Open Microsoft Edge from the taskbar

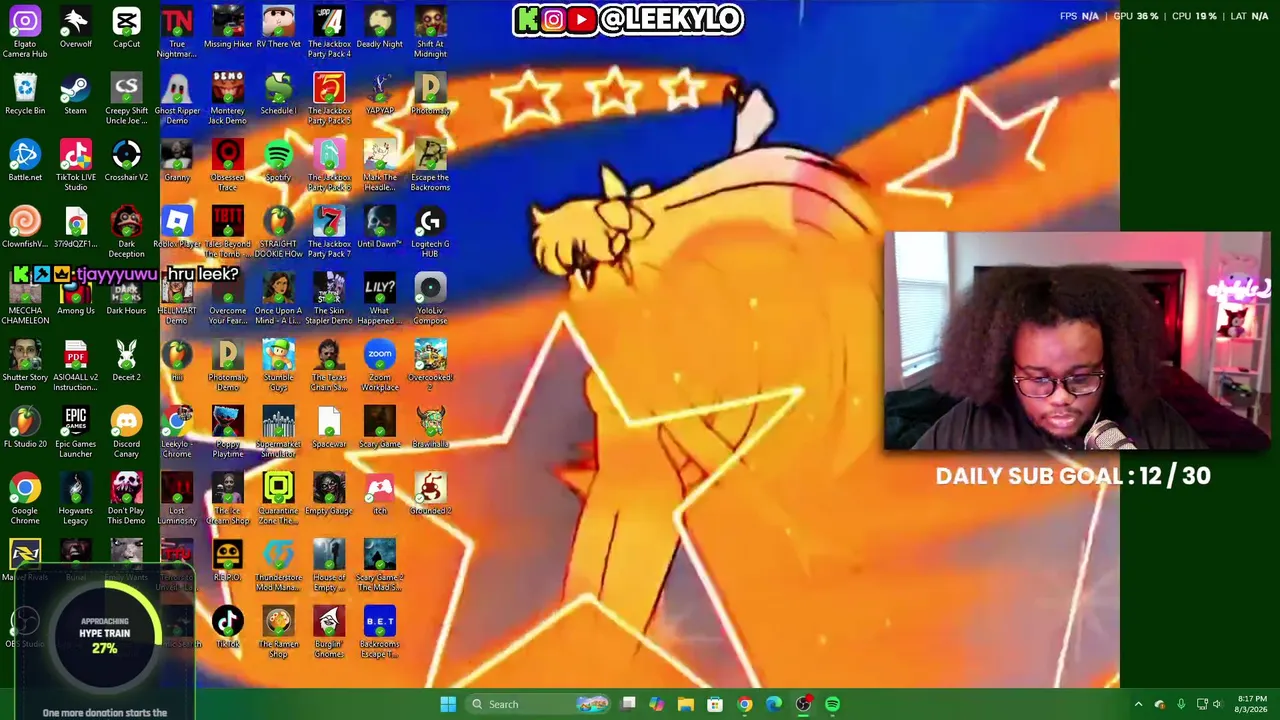[x=774, y=704]
